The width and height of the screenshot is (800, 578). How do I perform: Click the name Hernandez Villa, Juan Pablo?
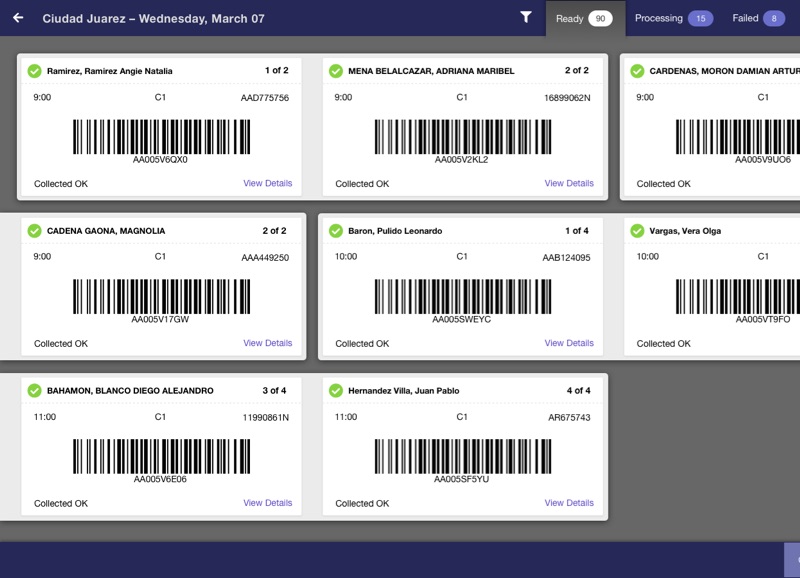pos(404,391)
